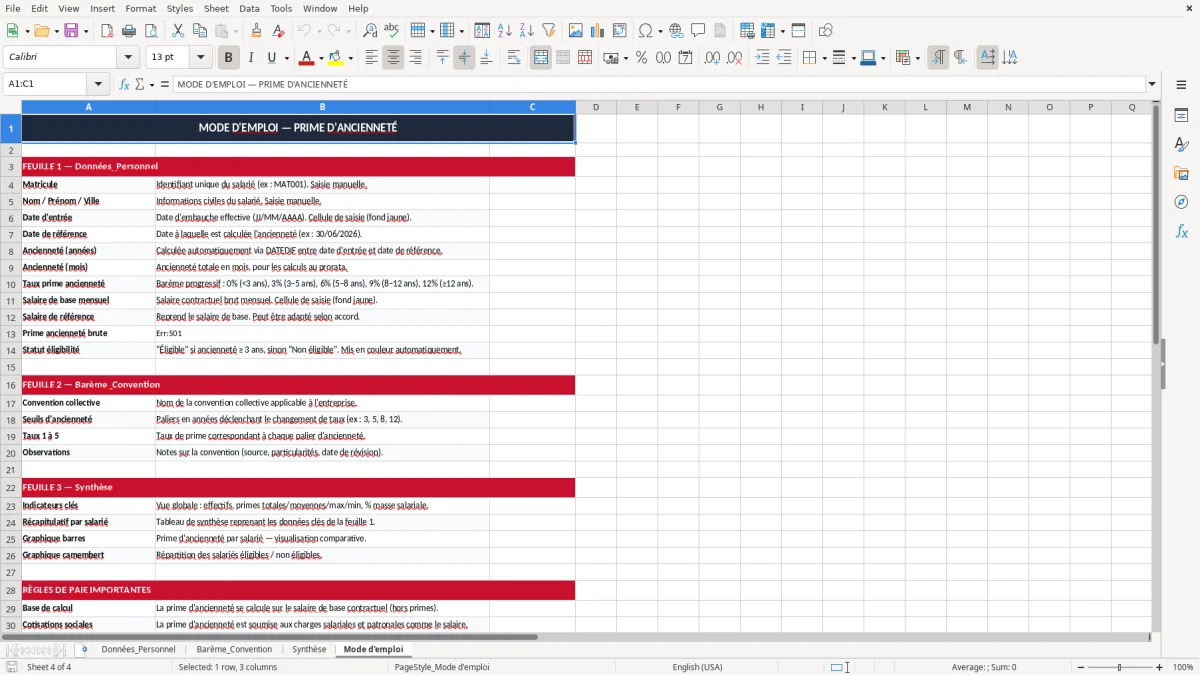Switch to the Barème_Convention sheet tab

pyautogui.click(x=234, y=650)
